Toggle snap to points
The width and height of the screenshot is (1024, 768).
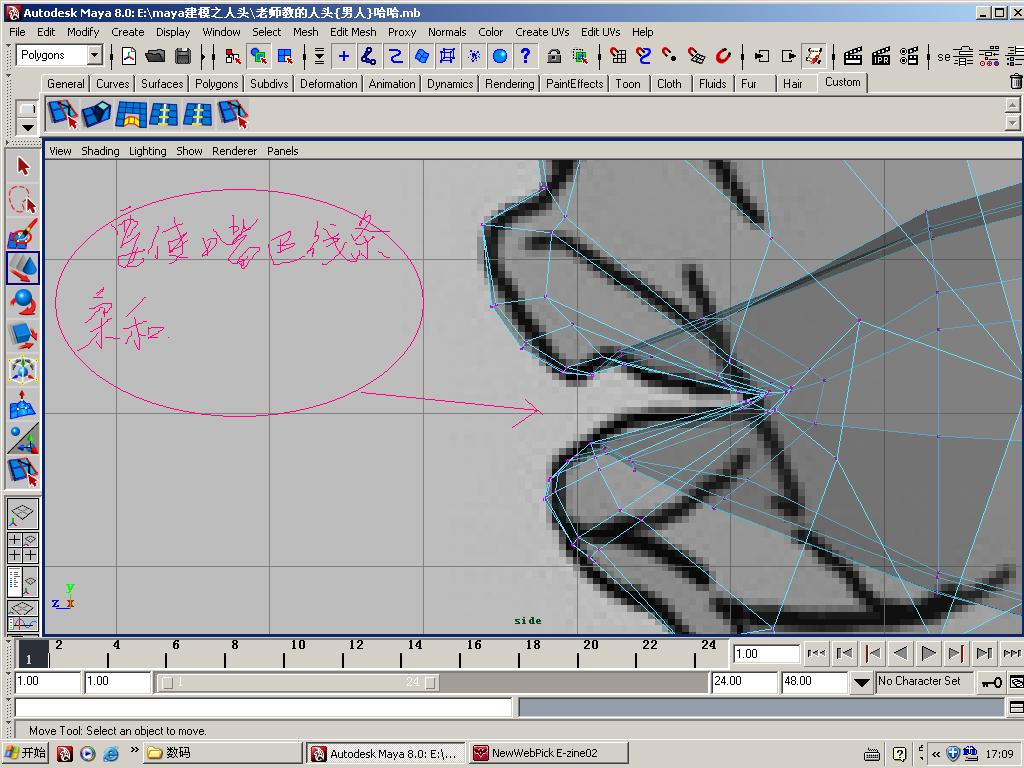669,56
